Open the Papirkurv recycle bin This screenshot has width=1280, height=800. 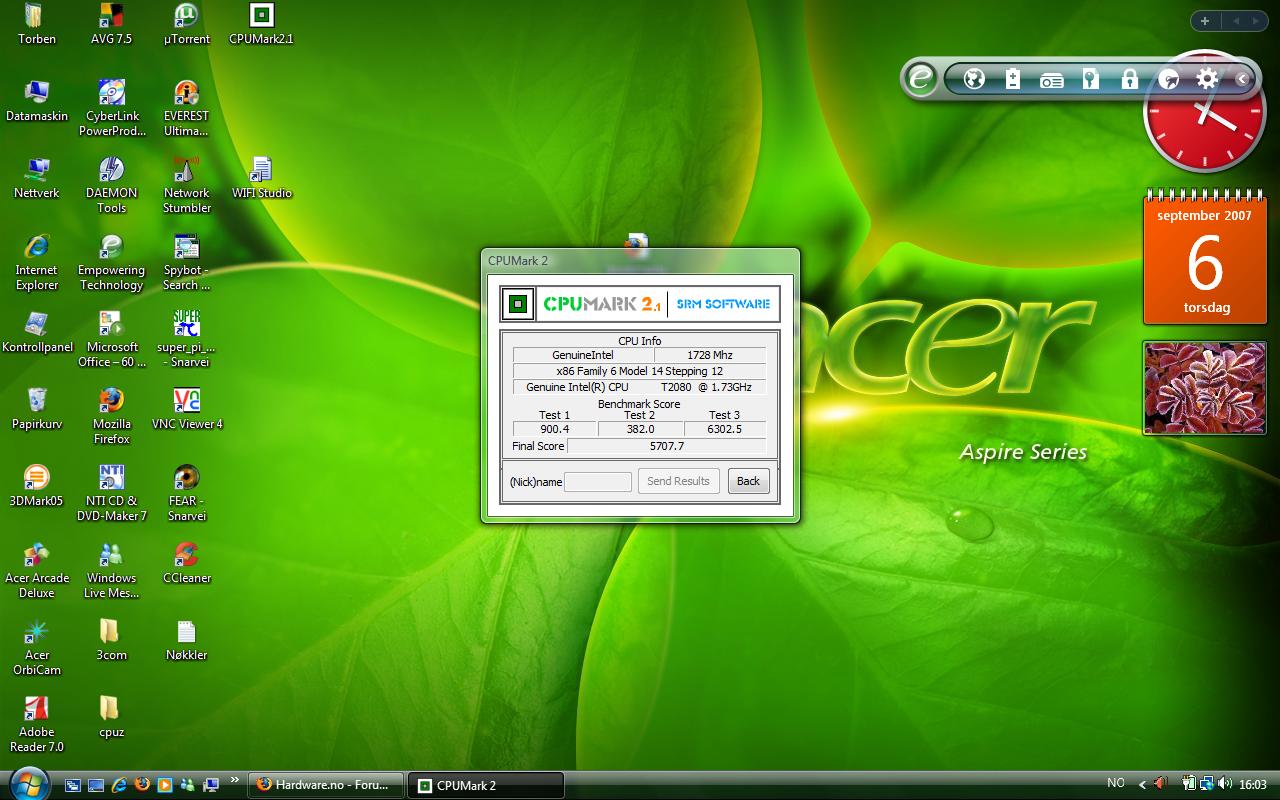click(x=36, y=409)
